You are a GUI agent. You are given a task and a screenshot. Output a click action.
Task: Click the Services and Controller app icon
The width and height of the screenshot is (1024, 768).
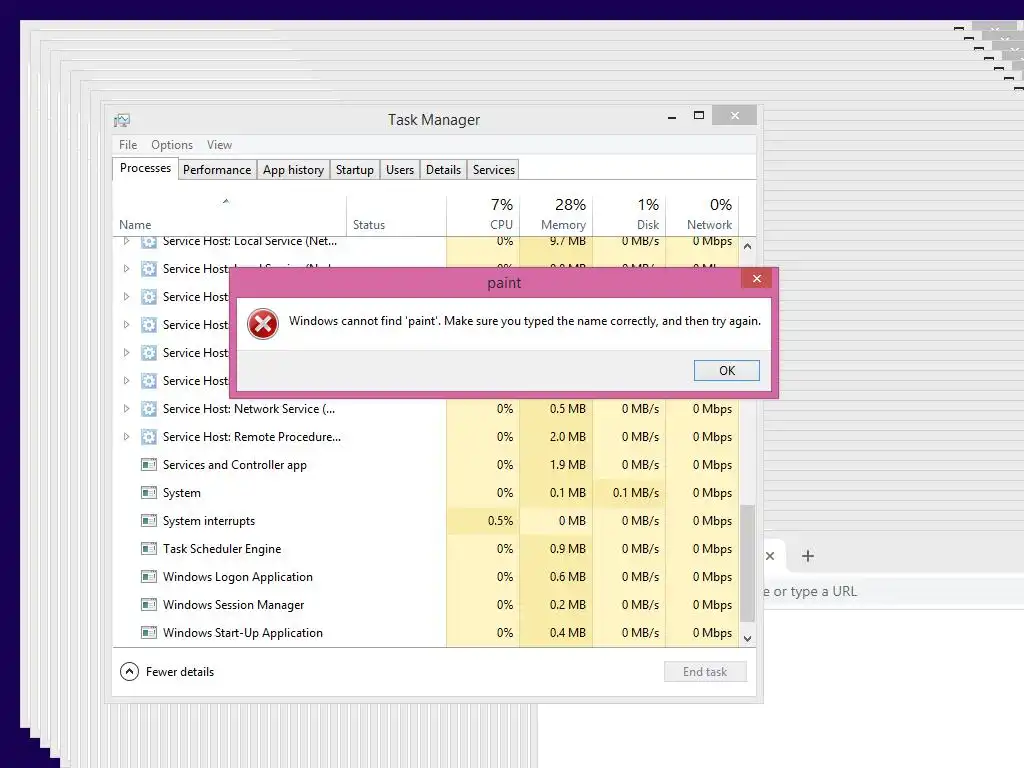pos(149,465)
